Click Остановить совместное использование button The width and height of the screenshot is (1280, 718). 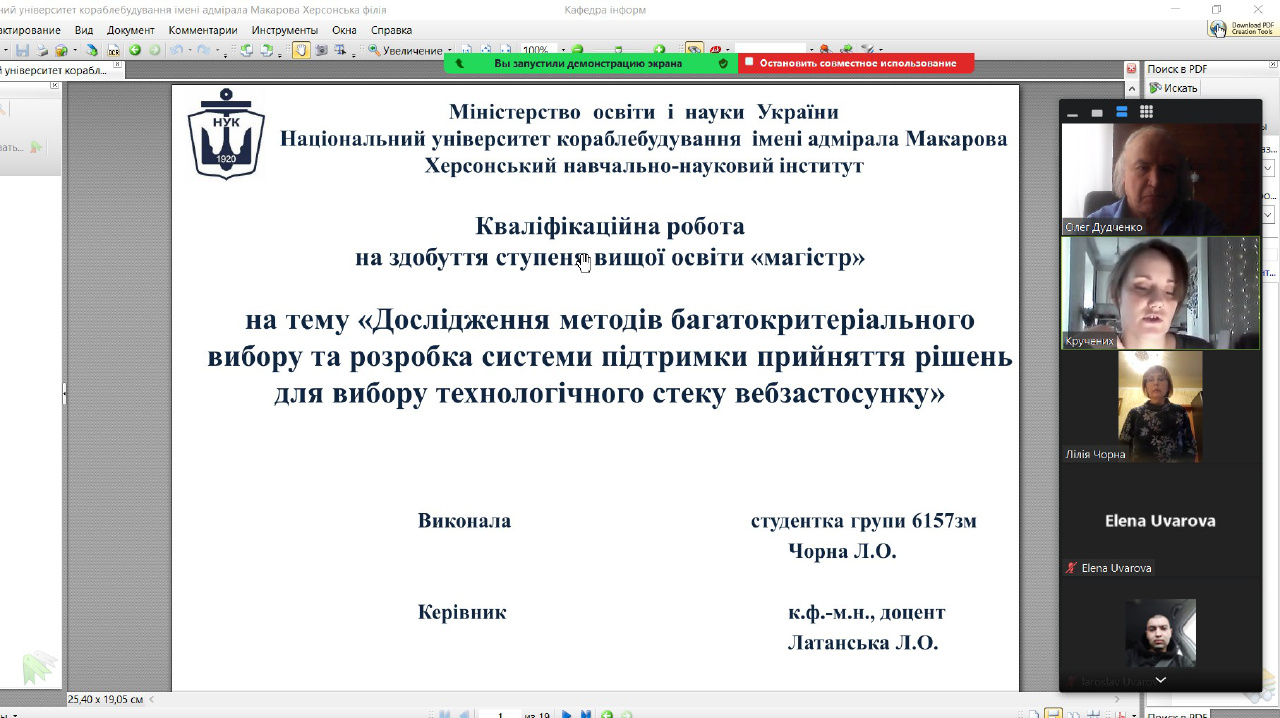tap(856, 63)
